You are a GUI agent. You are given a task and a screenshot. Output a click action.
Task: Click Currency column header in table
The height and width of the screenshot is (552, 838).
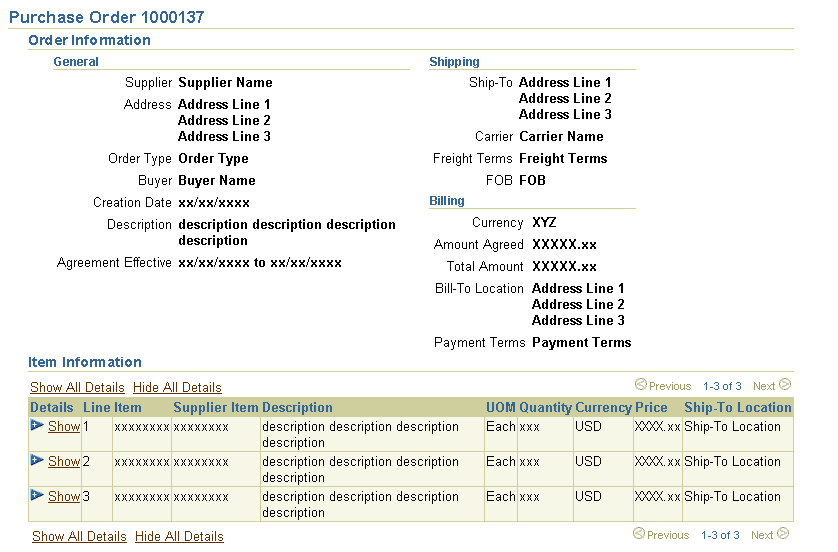point(603,407)
